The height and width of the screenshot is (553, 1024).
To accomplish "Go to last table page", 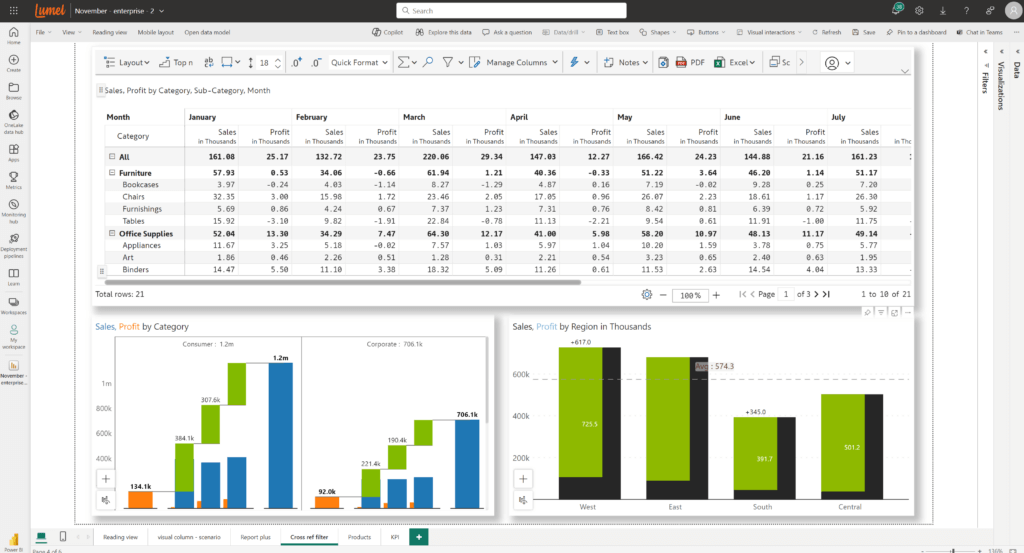I will click(826, 294).
